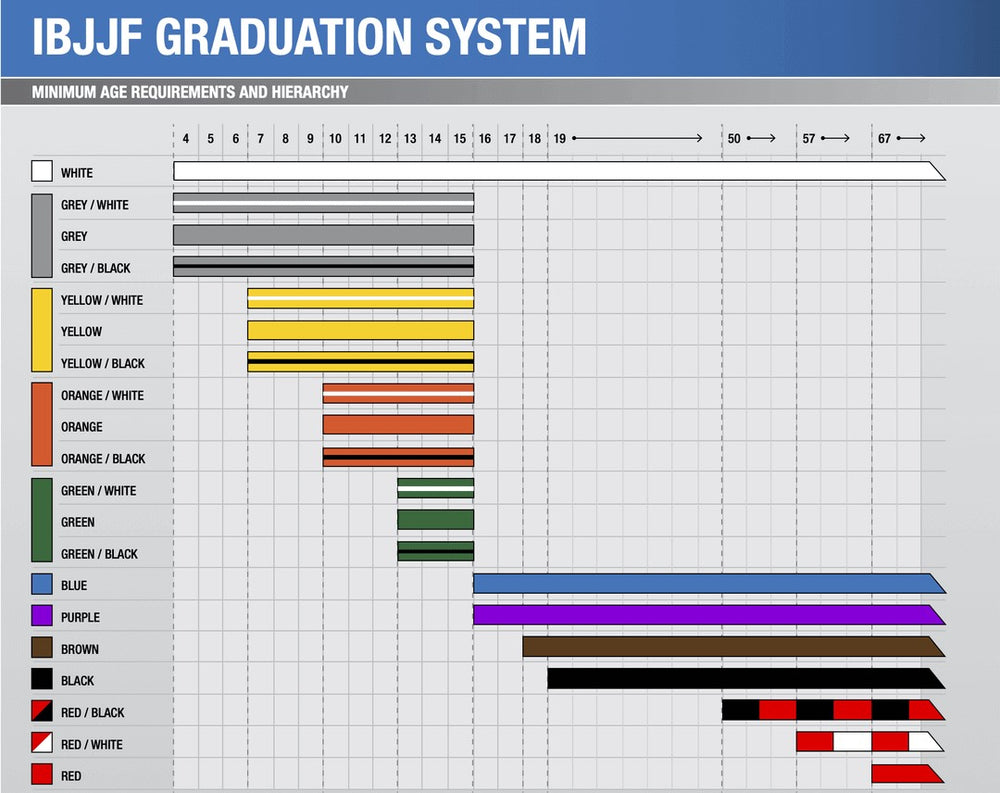1000x793 pixels.
Task: Click the solid orange timeline bar
Action: [399, 425]
